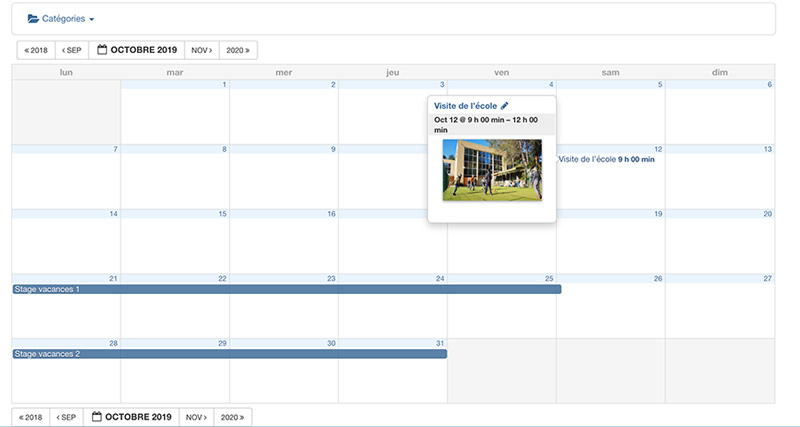Open the top calendar icon for OCTOBRE 2019
This screenshot has height=427, width=800.
click(x=102, y=49)
